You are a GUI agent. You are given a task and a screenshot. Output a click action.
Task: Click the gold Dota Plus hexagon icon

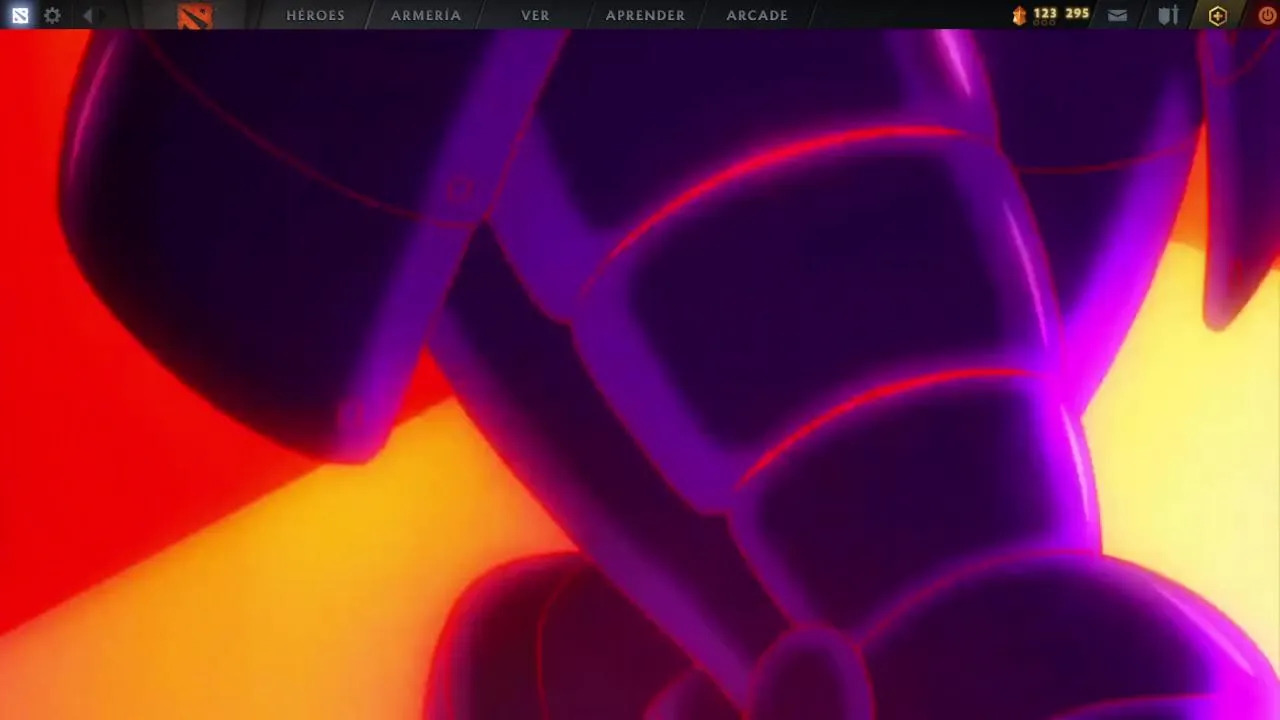1217,15
